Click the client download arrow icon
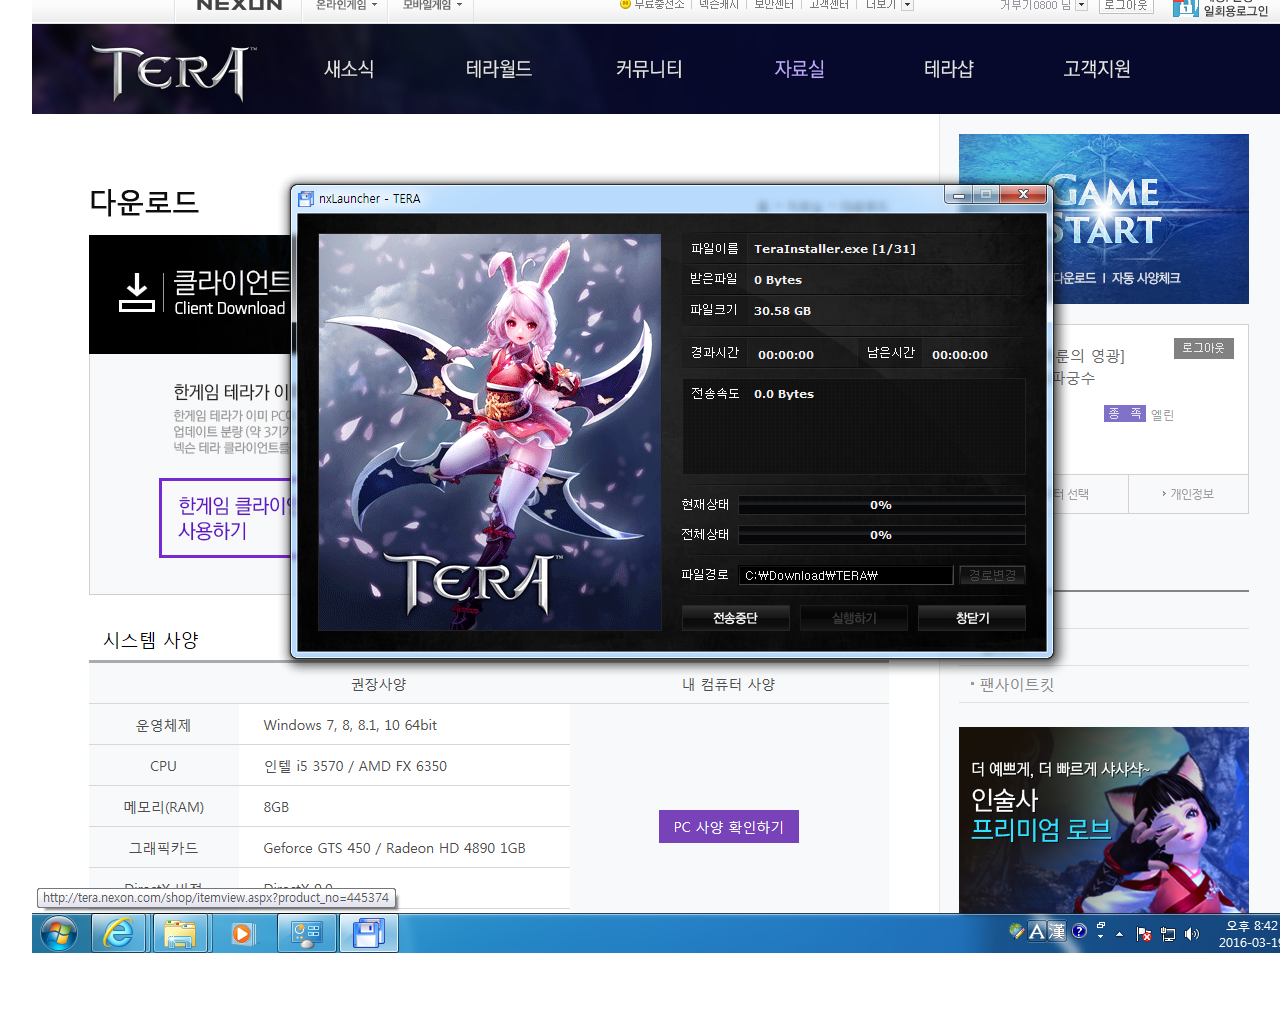The width and height of the screenshot is (1280, 1024). click(x=137, y=293)
